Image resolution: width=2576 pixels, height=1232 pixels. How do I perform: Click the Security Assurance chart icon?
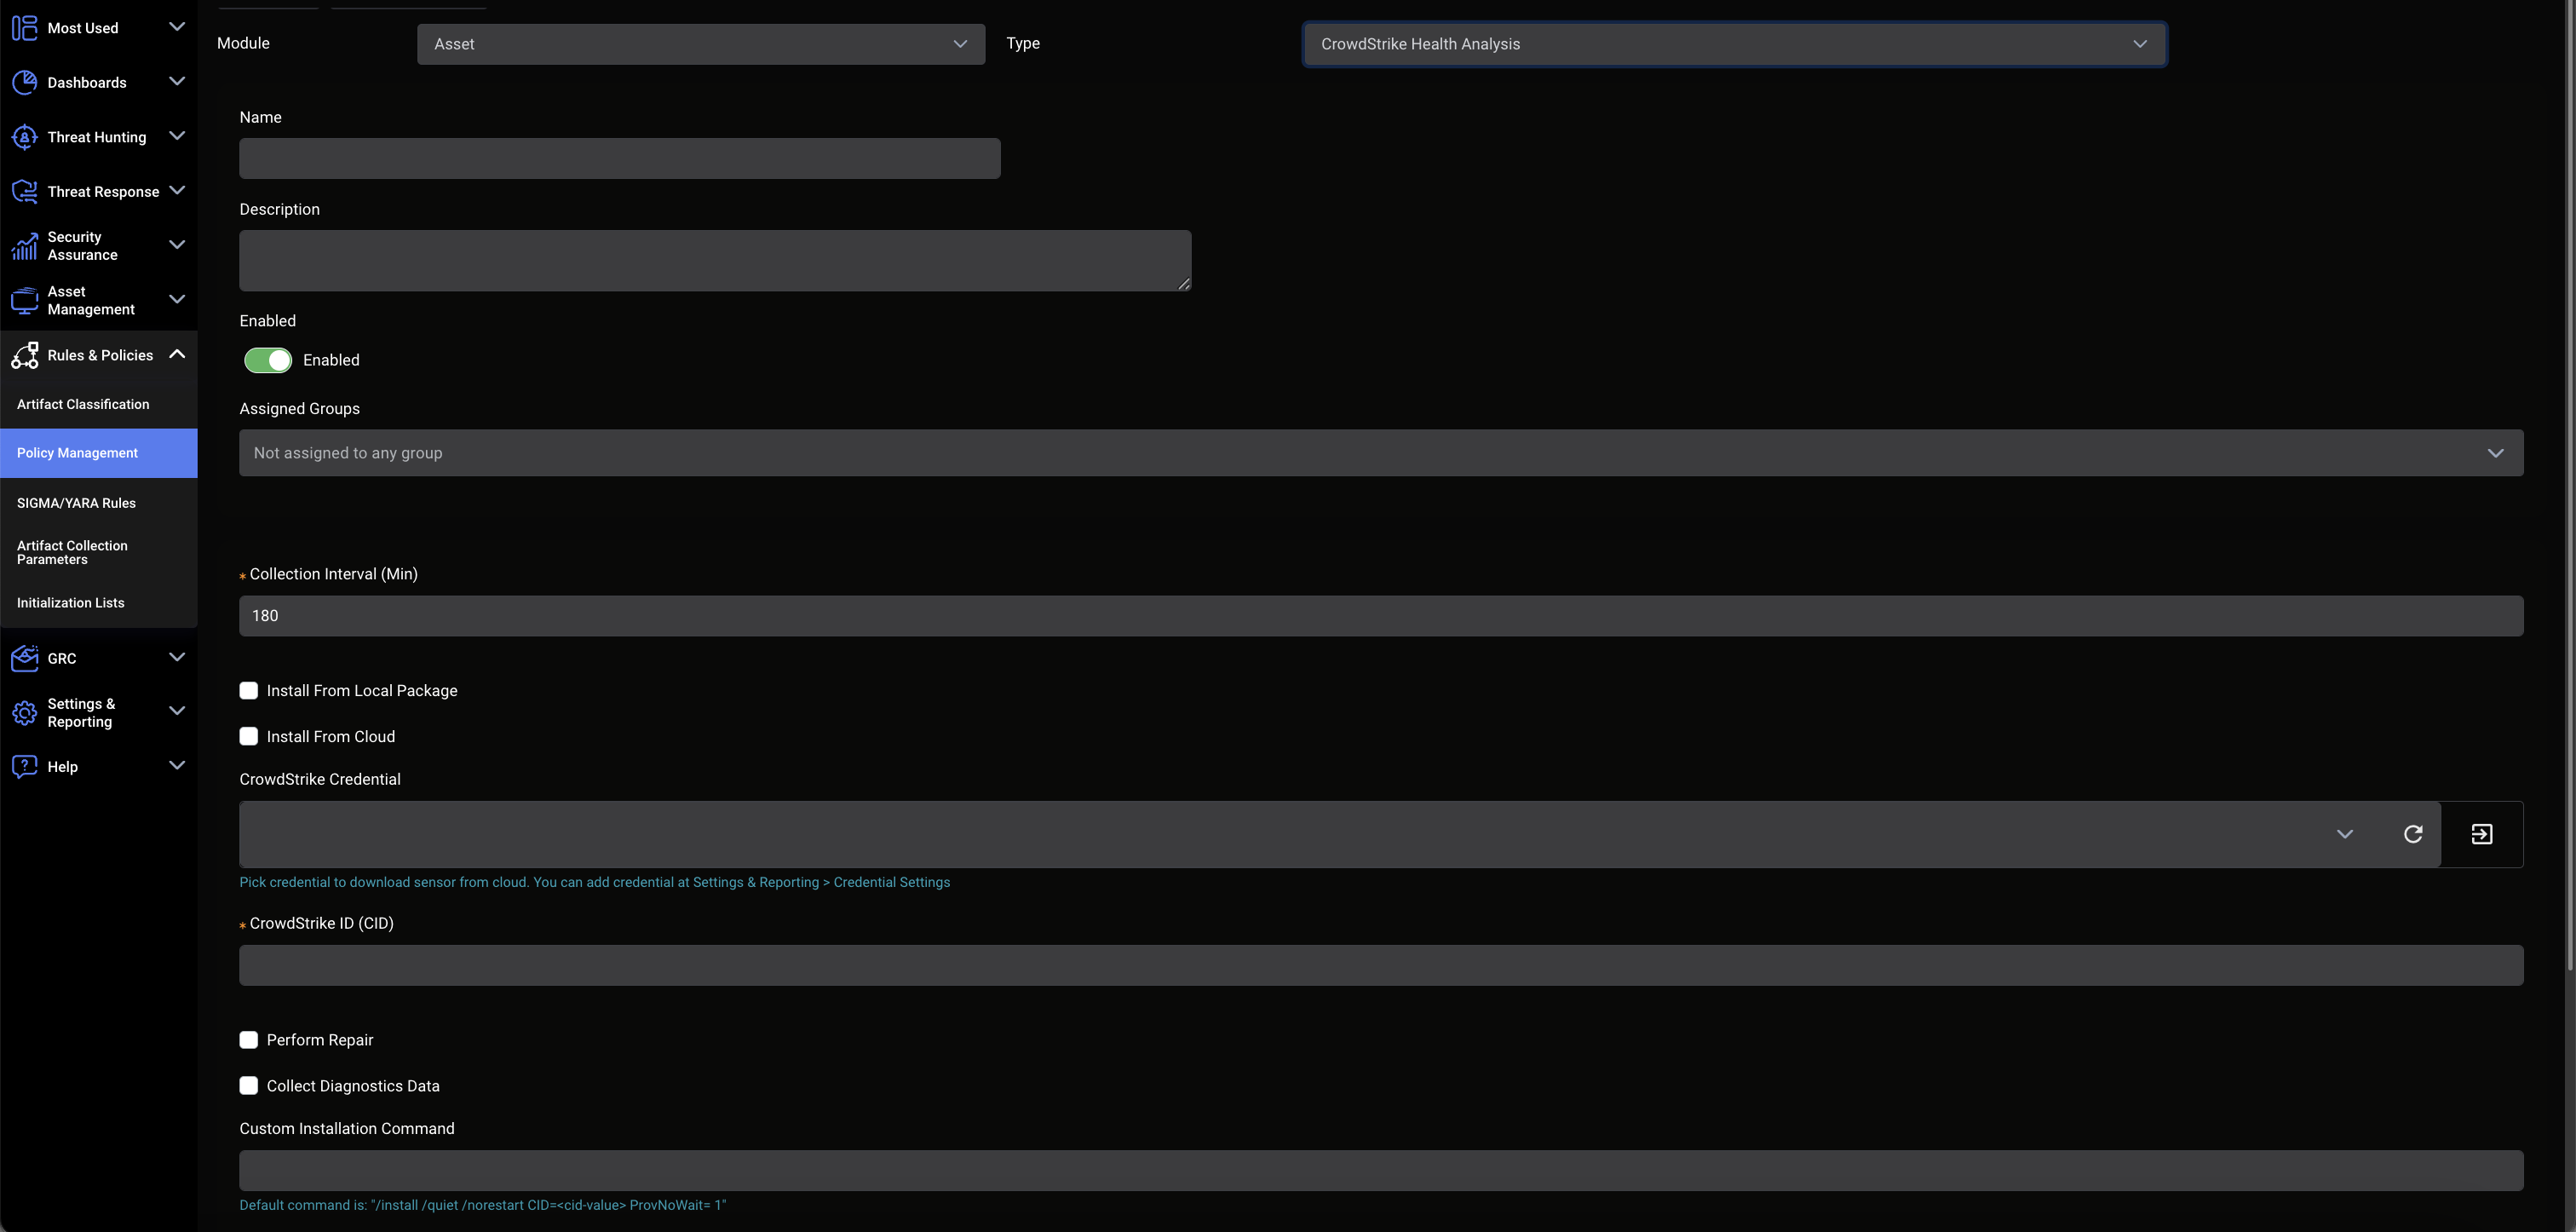coord(24,246)
